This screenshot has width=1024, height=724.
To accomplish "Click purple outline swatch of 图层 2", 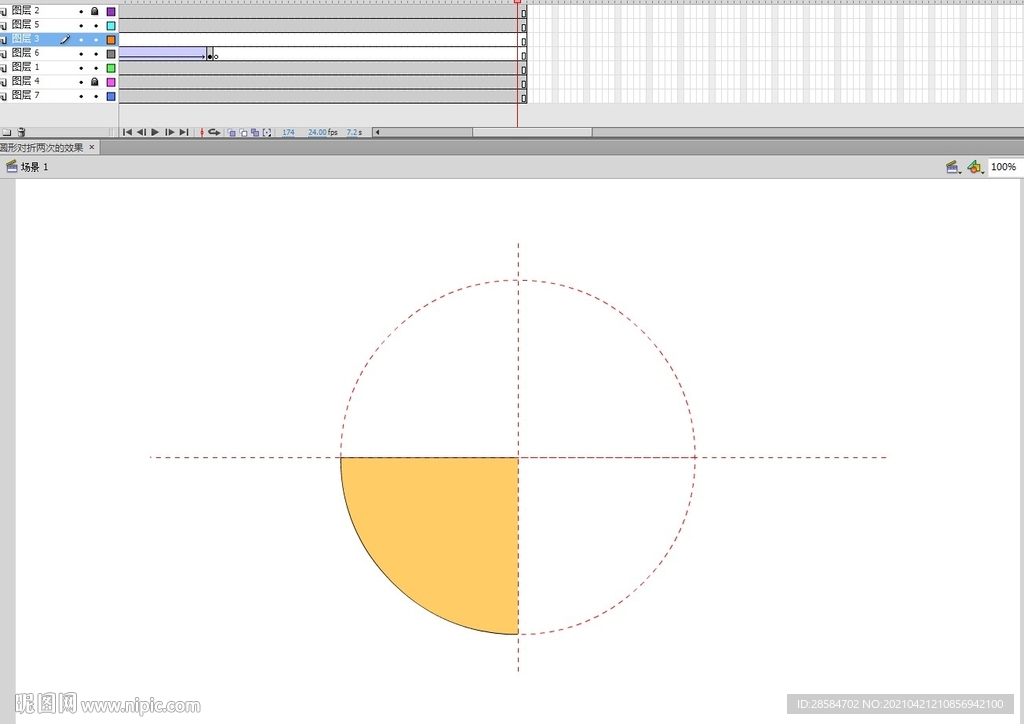I will [x=111, y=12].
